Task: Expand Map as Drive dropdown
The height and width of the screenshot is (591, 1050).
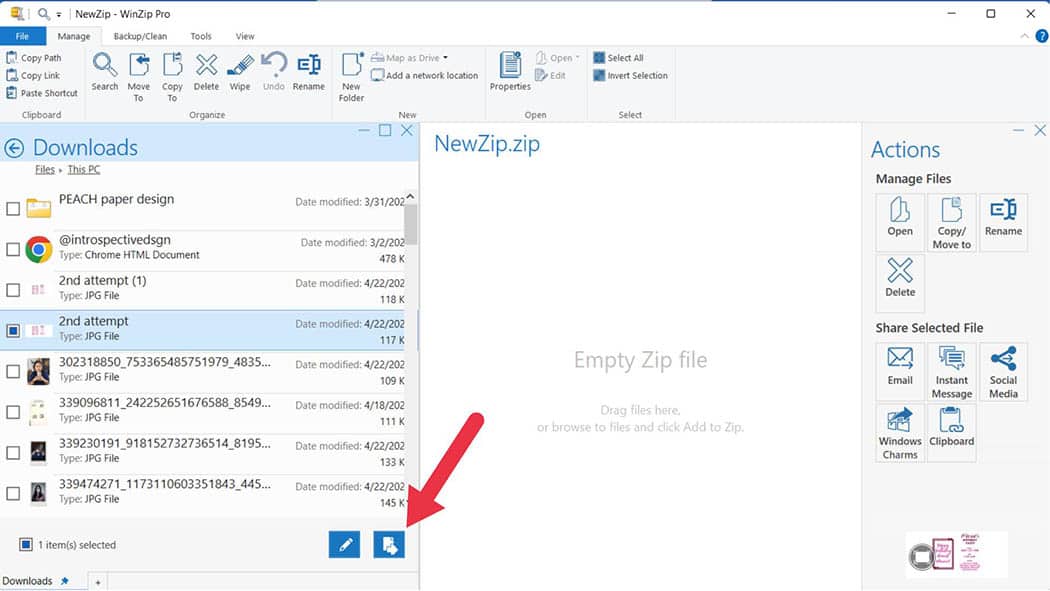Action: coord(445,58)
